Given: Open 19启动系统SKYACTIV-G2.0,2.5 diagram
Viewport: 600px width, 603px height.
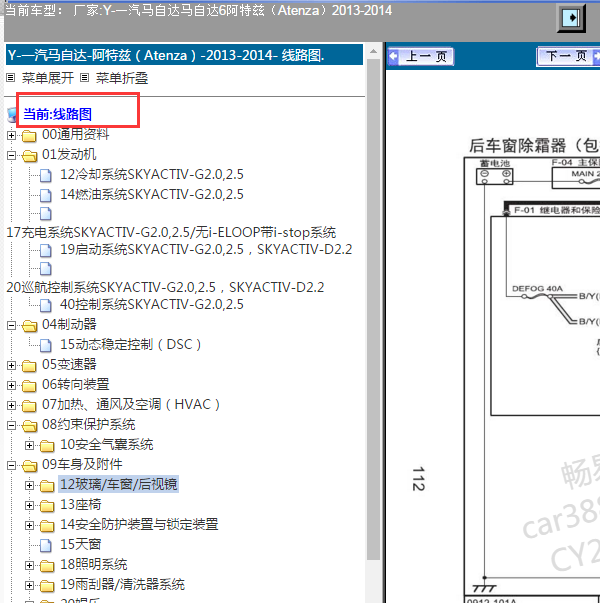Looking at the screenshot, I should [x=206, y=250].
